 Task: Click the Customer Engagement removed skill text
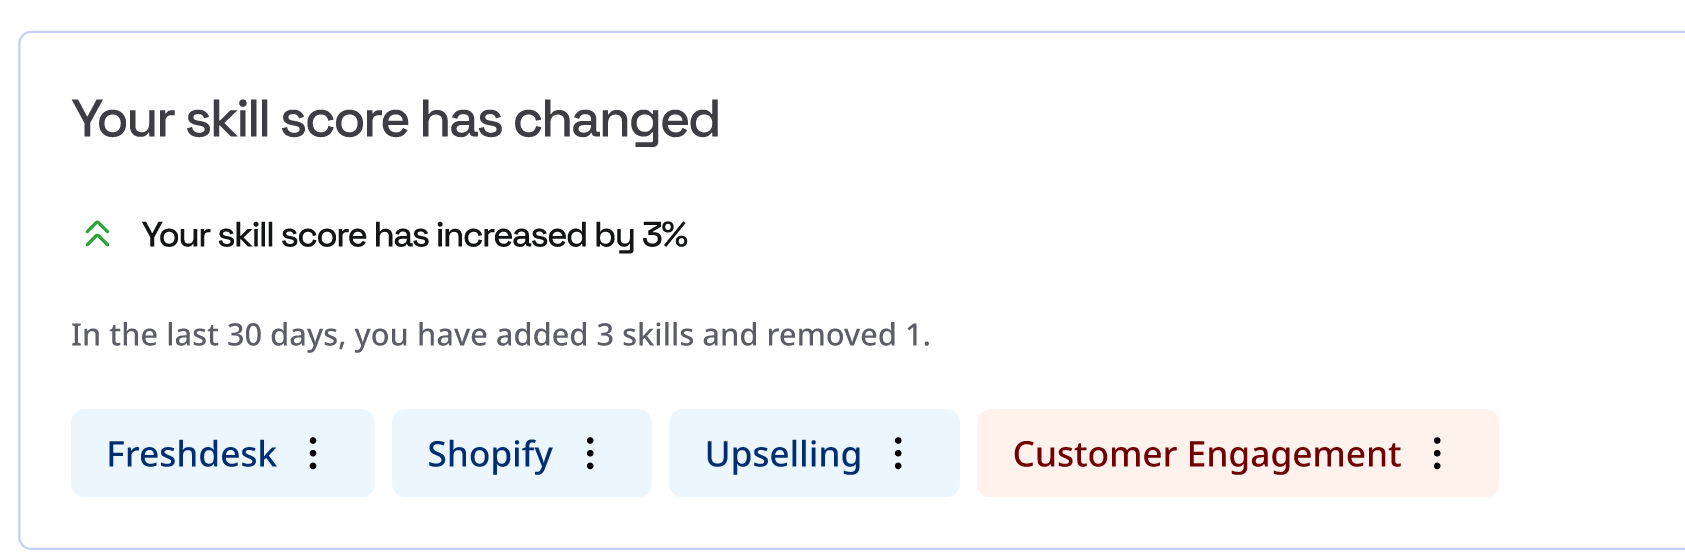[x=1206, y=454]
